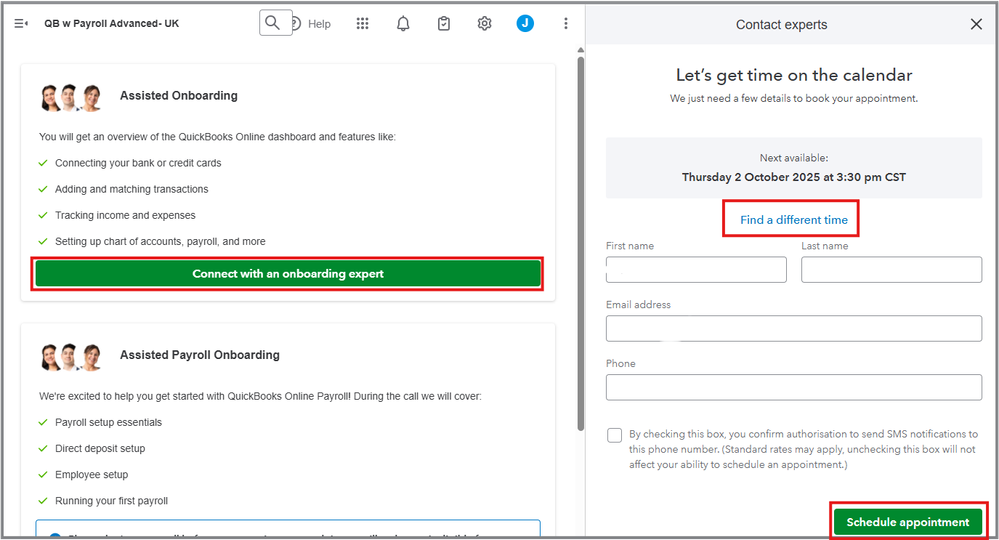Focus the Last name field
Image resolution: width=999 pixels, height=540 pixels.
click(x=891, y=270)
